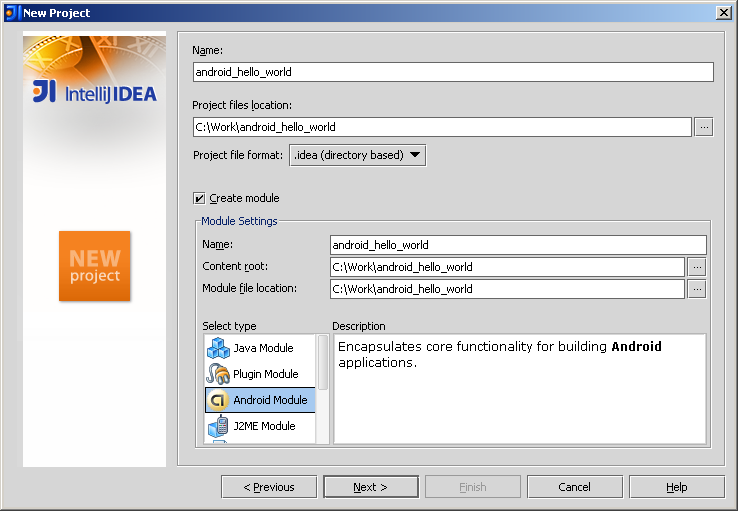Open the Project file format dropdown
This screenshot has width=738, height=511.
[x=357, y=155]
